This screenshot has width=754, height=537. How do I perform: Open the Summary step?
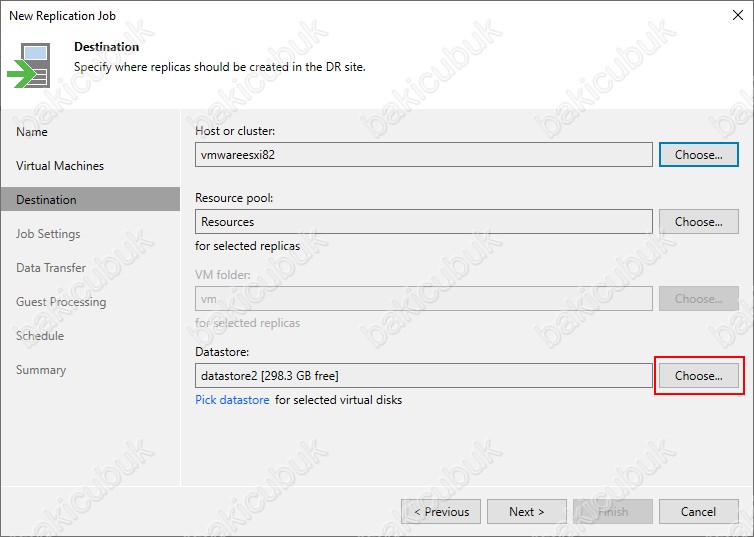(41, 370)
